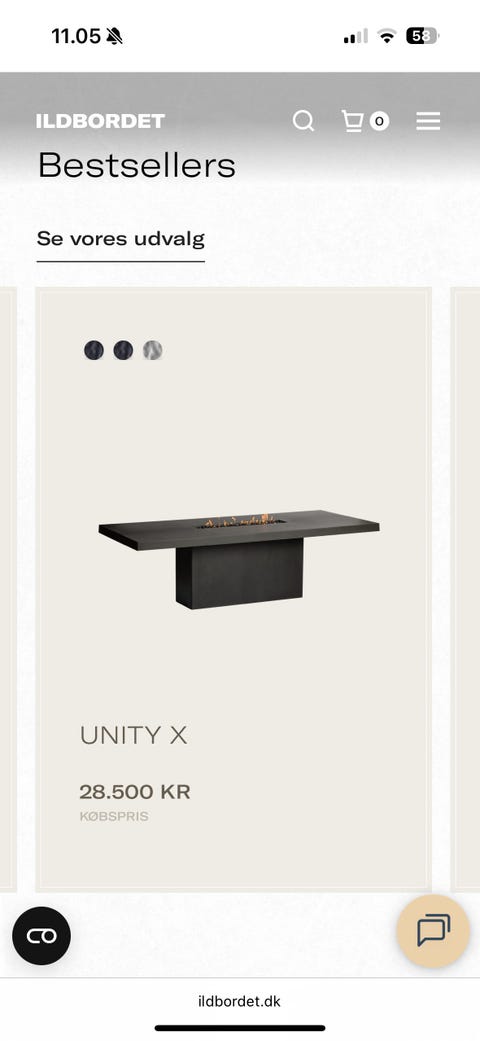Viewport: 480px width, 1041px height.
Task: Open the search magnifier icon
Action: point(303,121)
